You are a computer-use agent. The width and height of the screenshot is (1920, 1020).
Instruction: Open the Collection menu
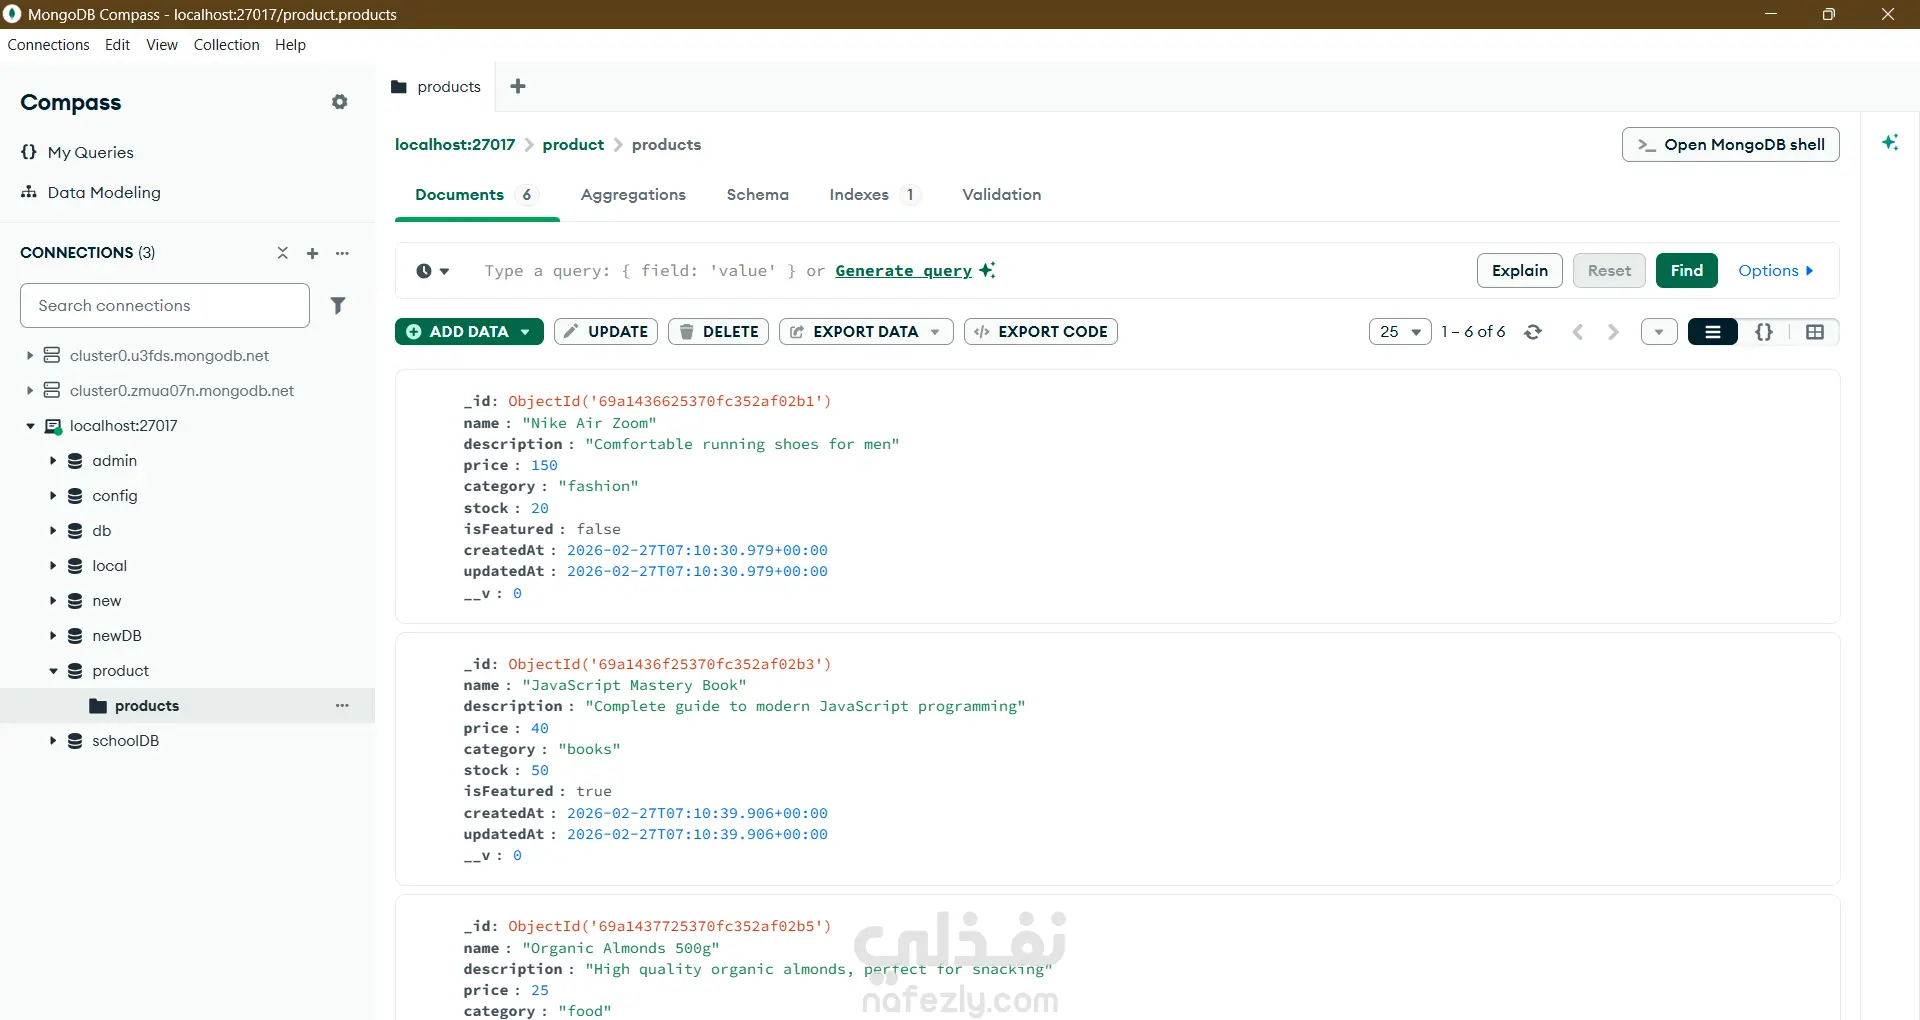point(226,45)
